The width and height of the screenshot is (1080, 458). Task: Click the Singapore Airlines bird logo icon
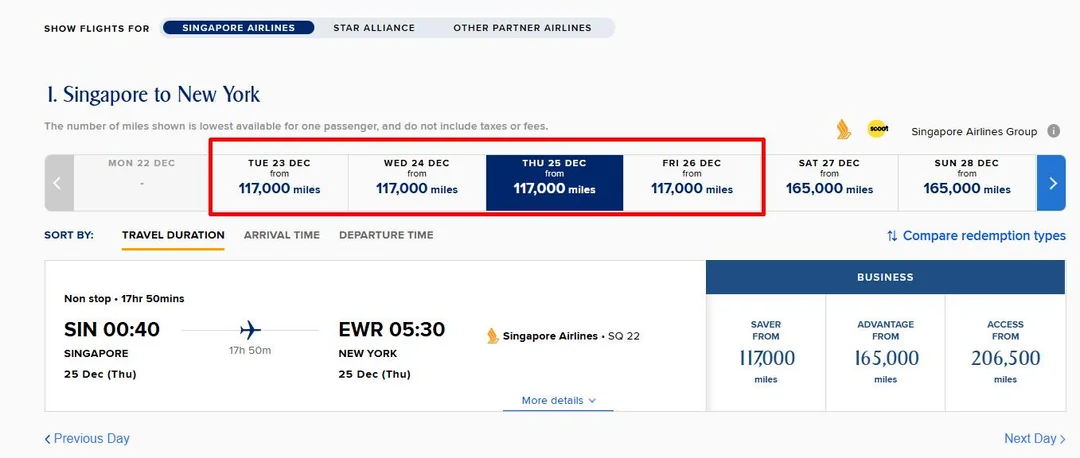coord(843,129)
